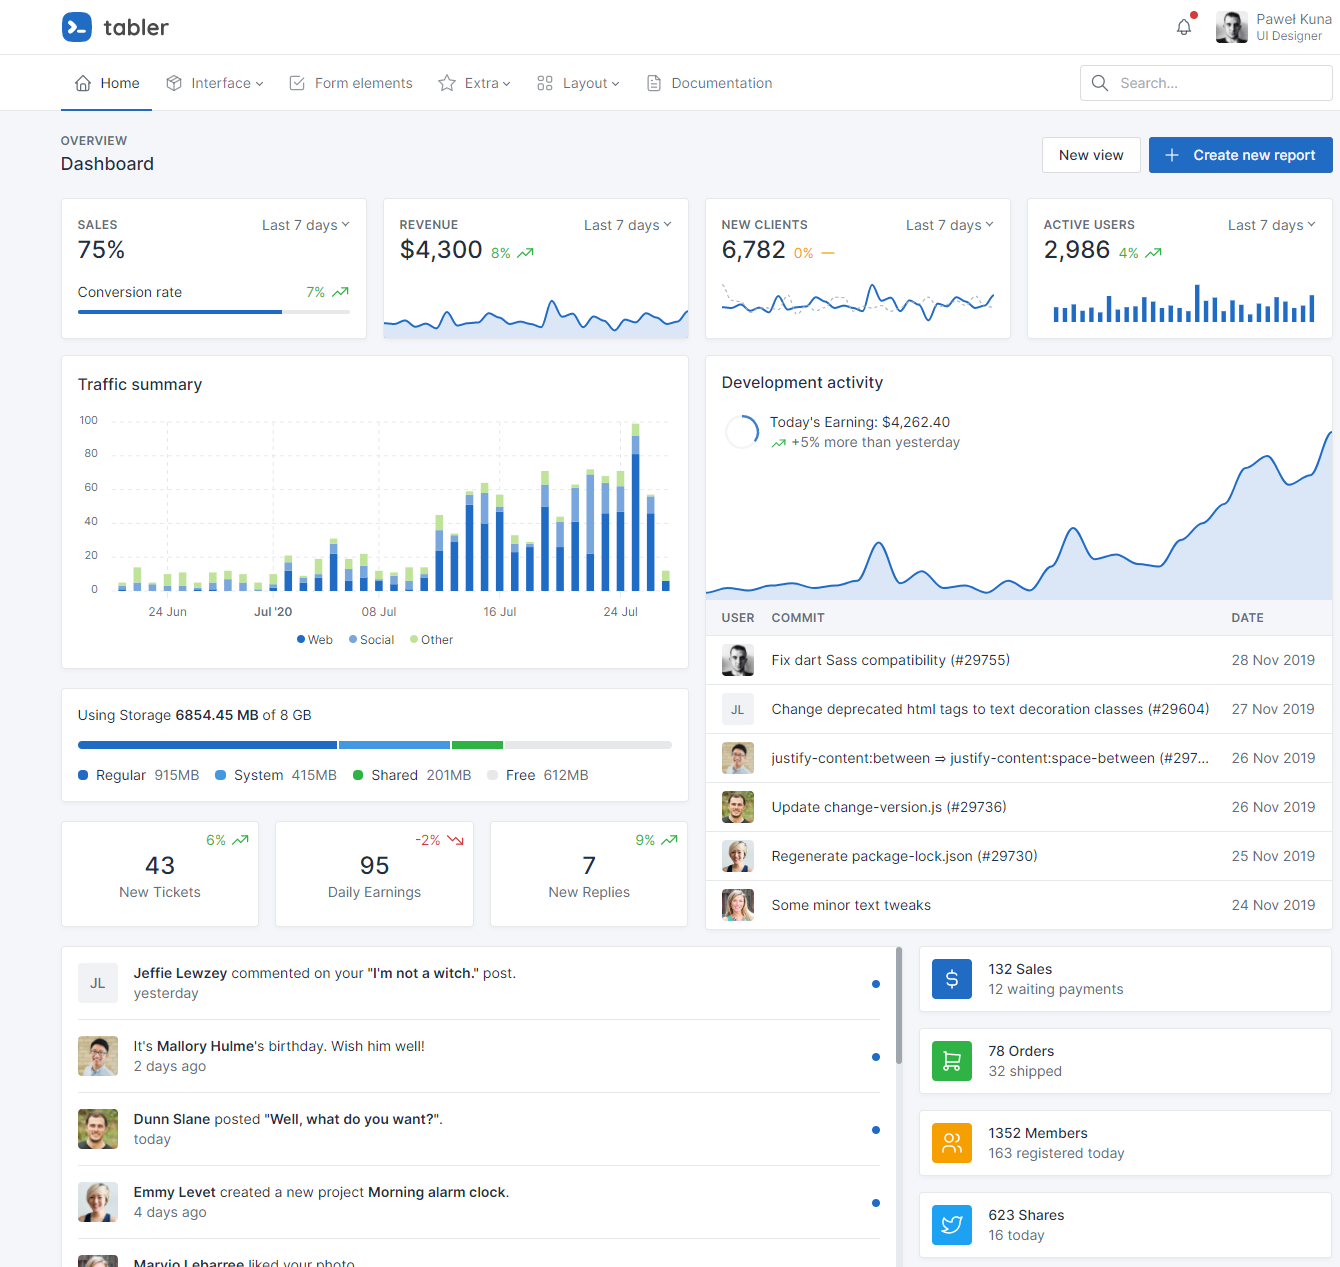Image resolution: width=1340 pixels, height=1267 pixels.
Task: Click Pawel Kuna's profile avatar
Action: pos(1231,27)
